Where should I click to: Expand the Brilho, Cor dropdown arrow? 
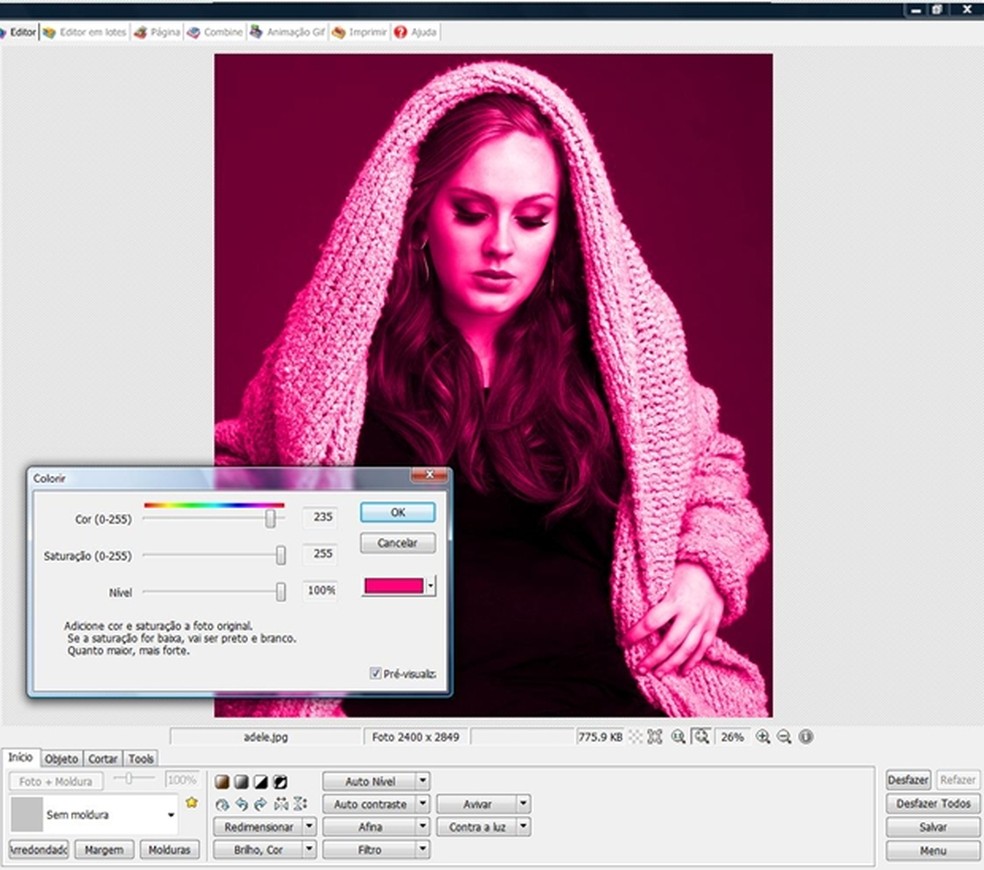click(309, 849)
